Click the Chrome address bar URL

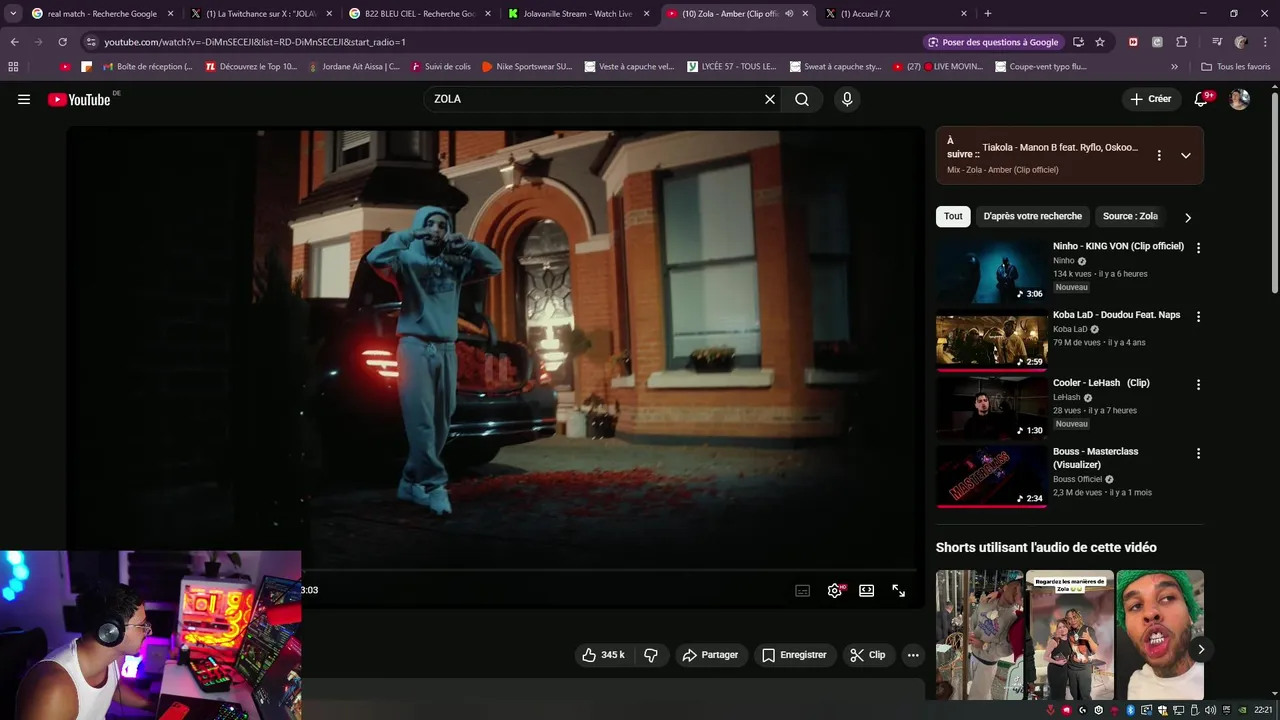pos(254,42)
